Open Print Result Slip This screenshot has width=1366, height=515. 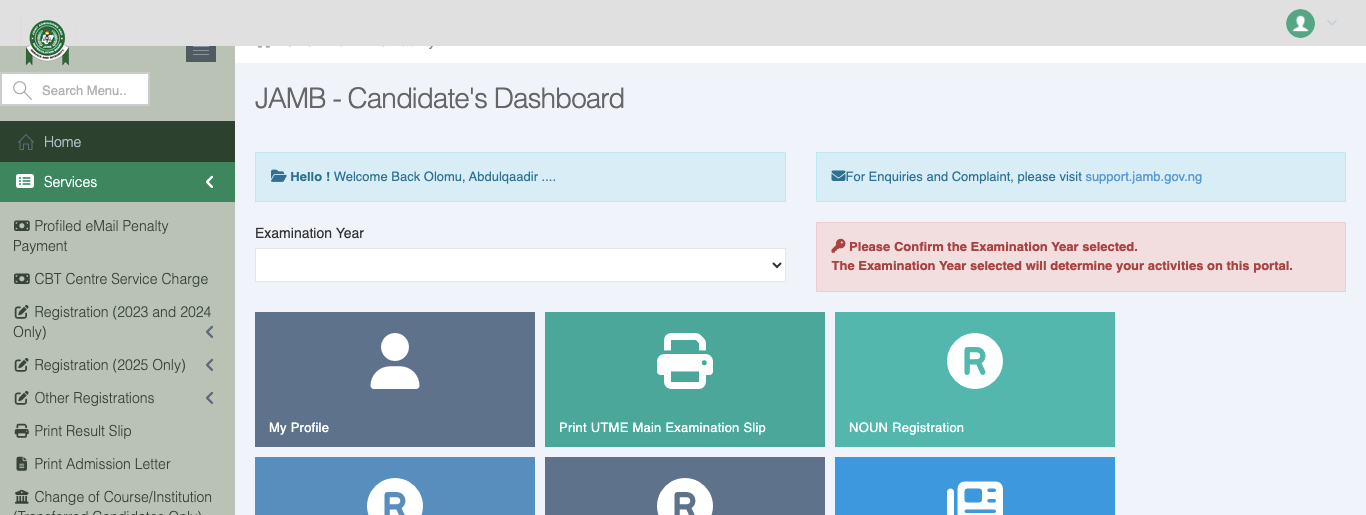(x=72, y=431)
